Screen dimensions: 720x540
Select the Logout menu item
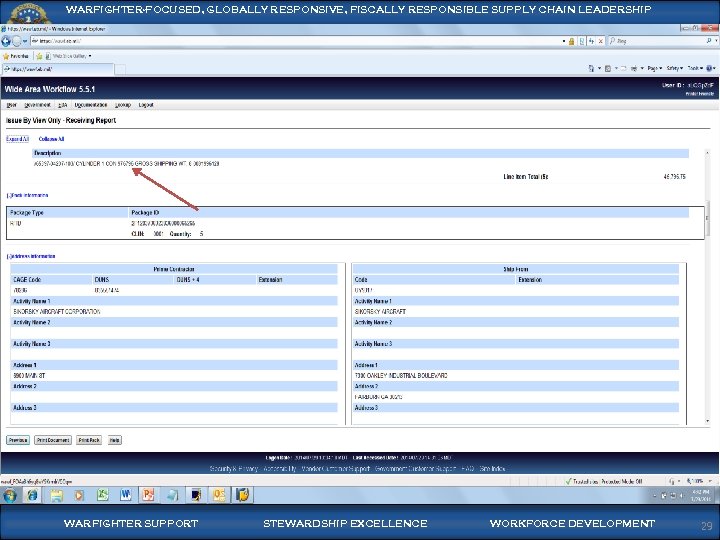[x=146, y=105]
